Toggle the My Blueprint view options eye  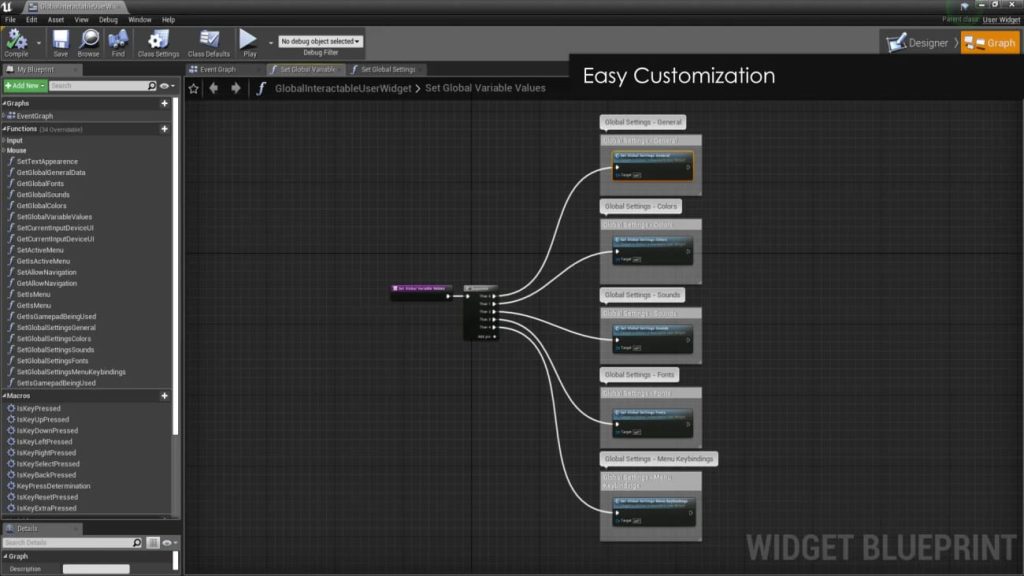(x=168, y=86)
